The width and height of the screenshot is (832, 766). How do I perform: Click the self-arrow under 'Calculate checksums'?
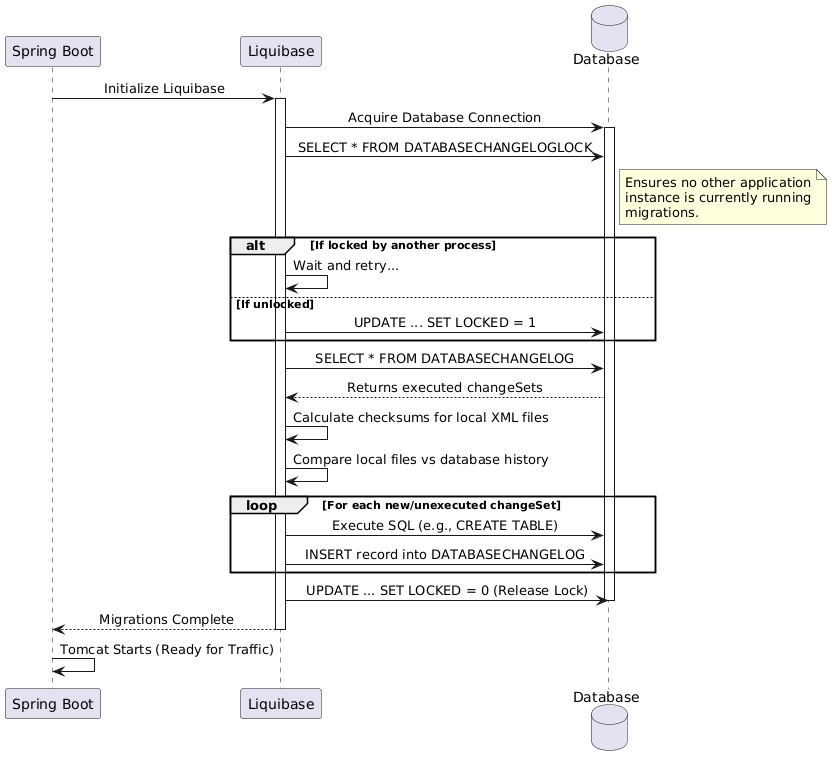(x=307, y=433)
